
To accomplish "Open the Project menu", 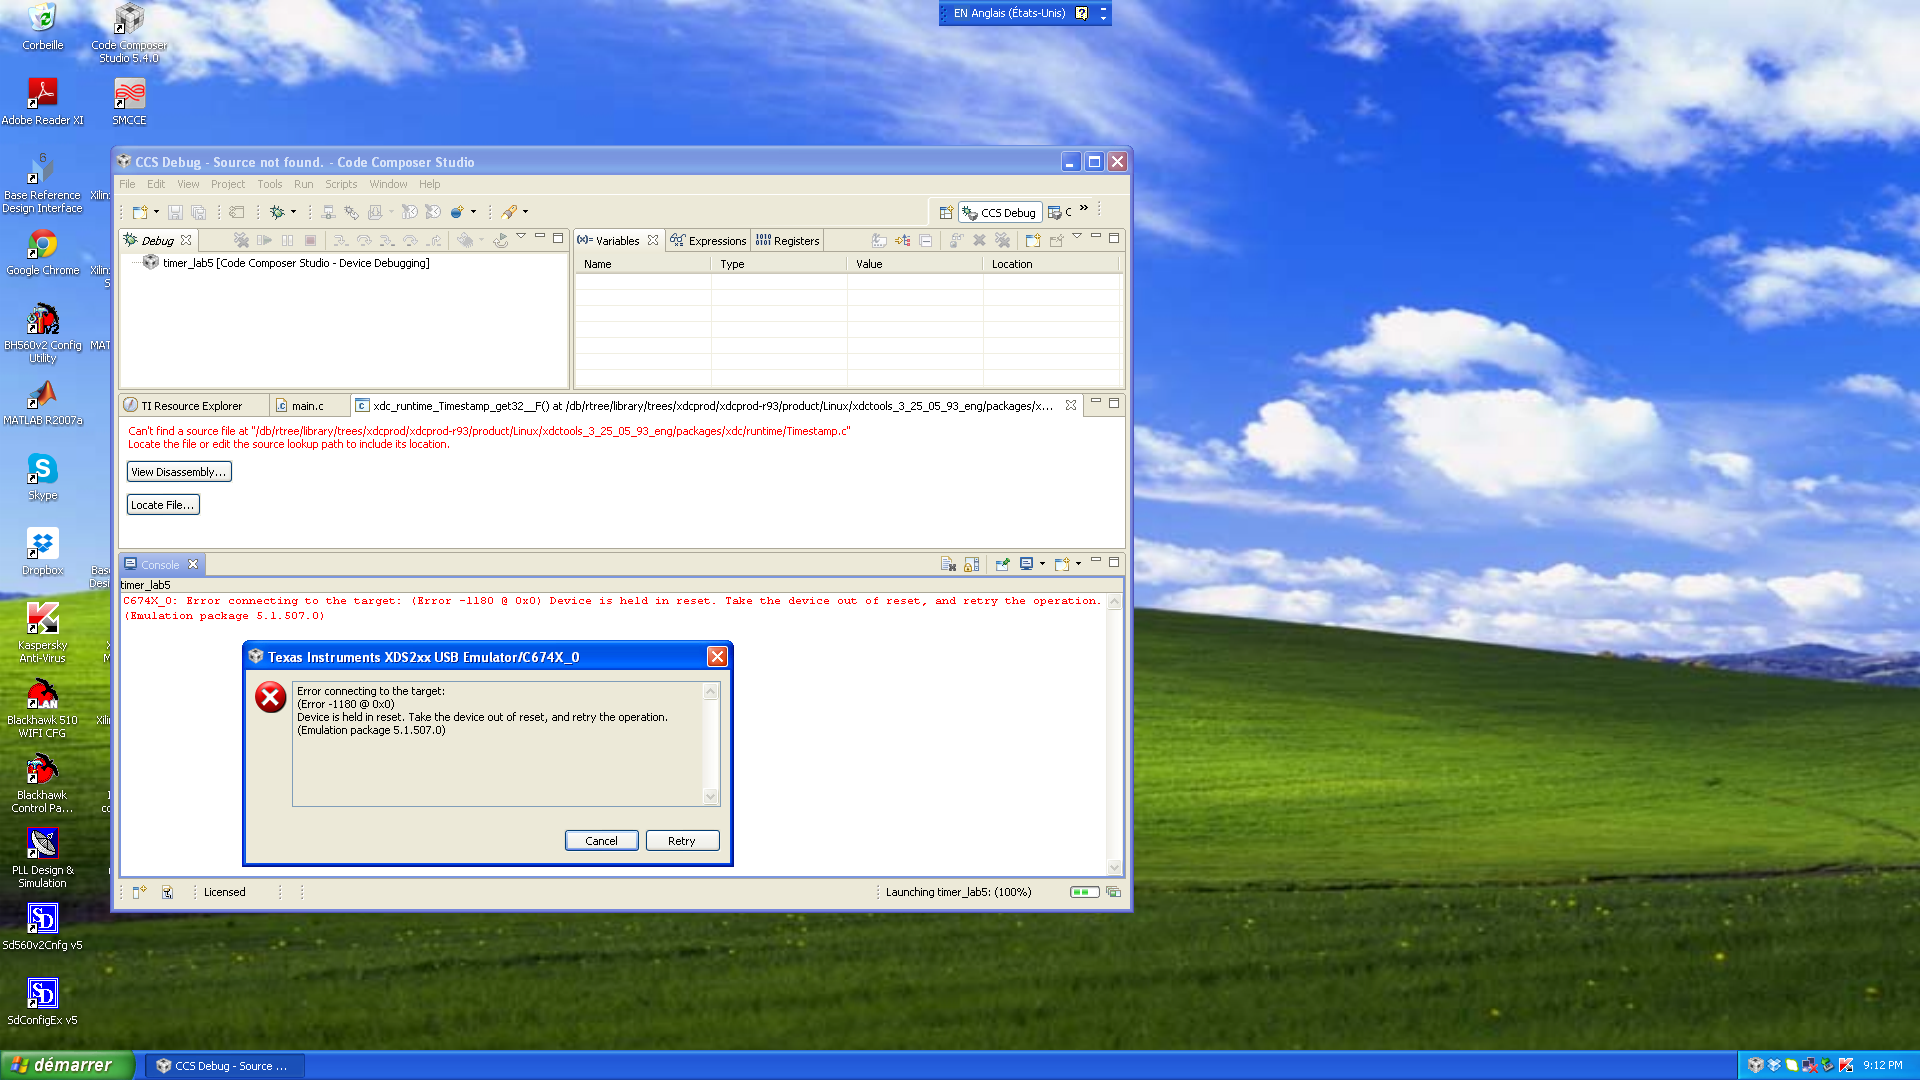I will 228,184.
